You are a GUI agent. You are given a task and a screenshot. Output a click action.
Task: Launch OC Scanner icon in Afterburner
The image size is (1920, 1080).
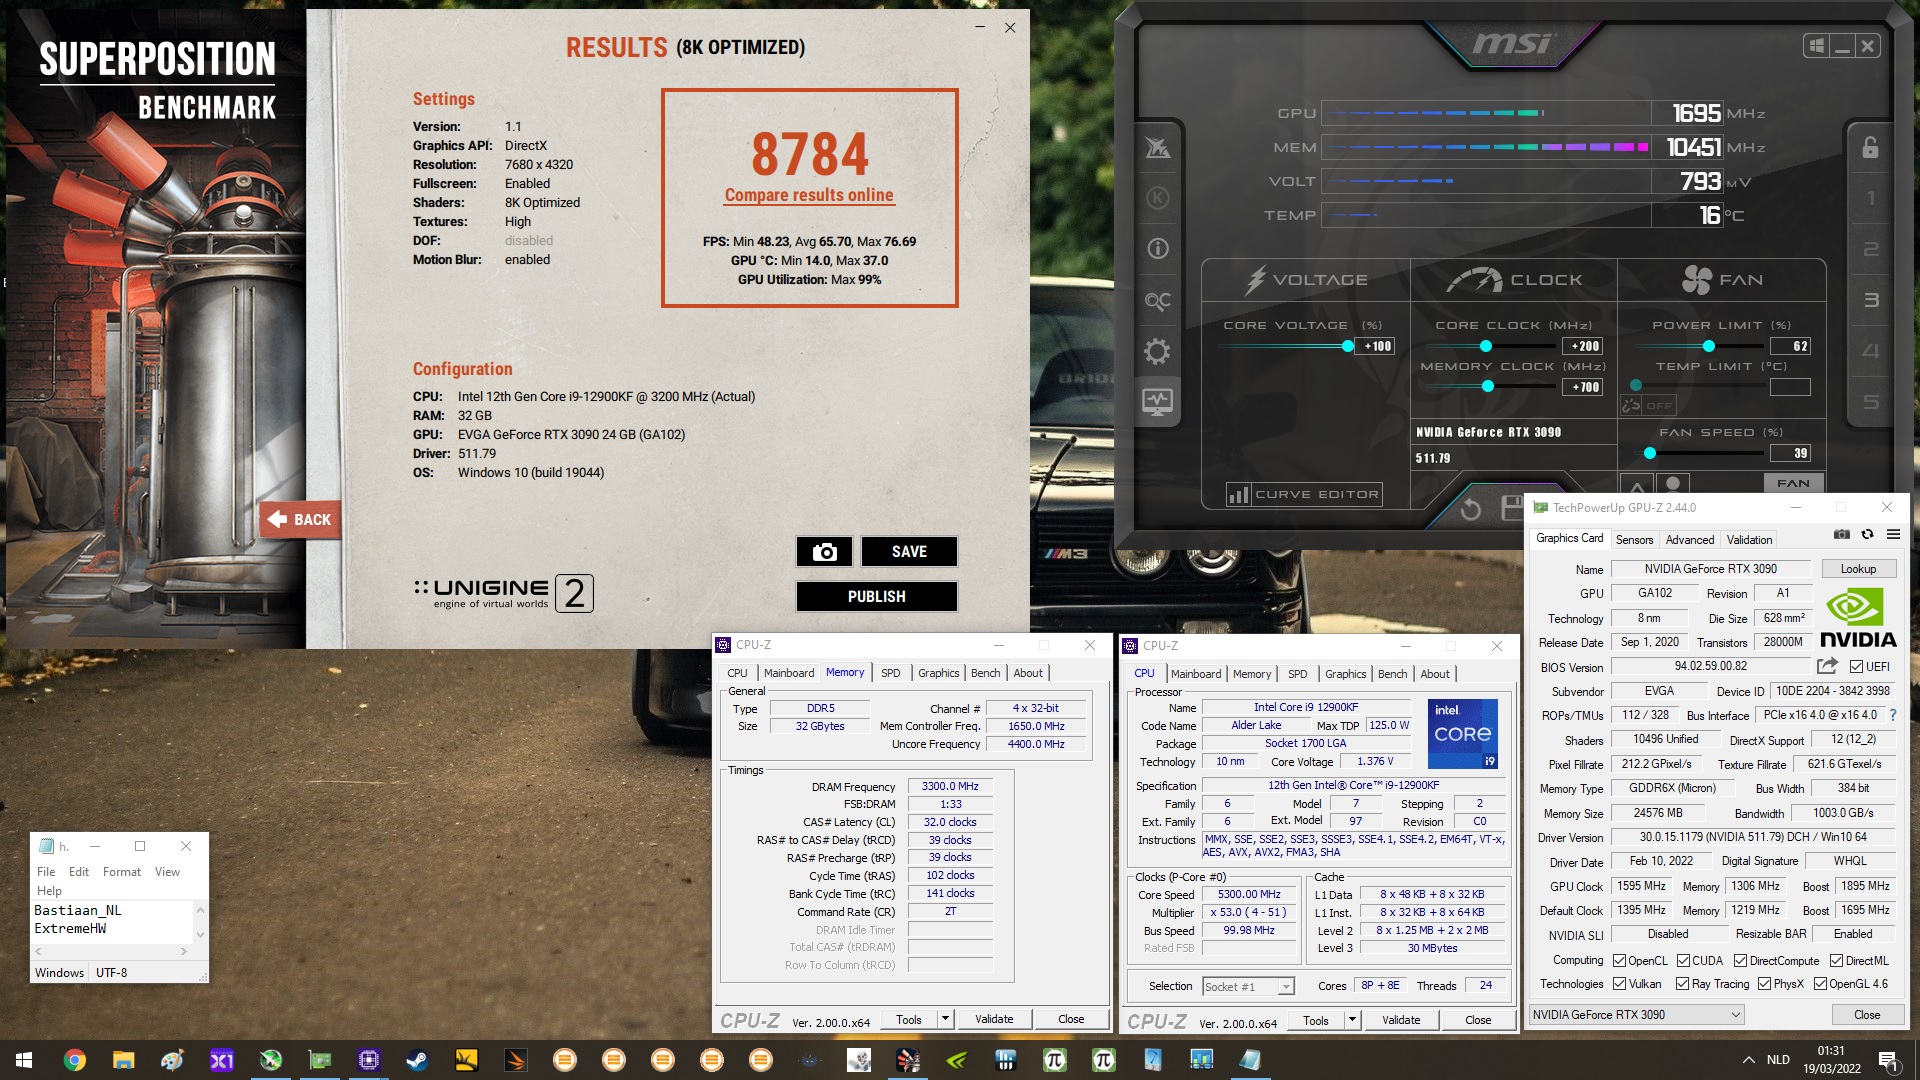click(x=1157, y=300)
